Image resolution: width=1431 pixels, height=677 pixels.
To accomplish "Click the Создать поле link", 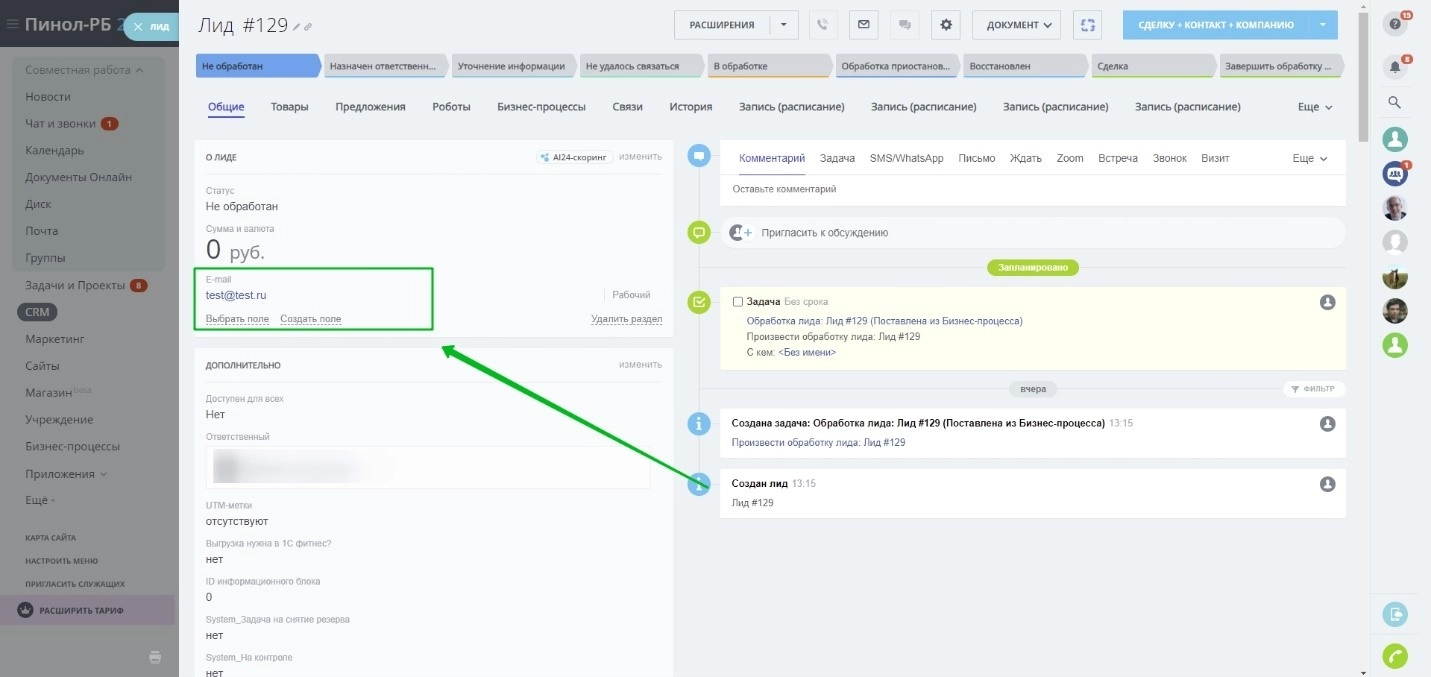I will click(310, 319).
